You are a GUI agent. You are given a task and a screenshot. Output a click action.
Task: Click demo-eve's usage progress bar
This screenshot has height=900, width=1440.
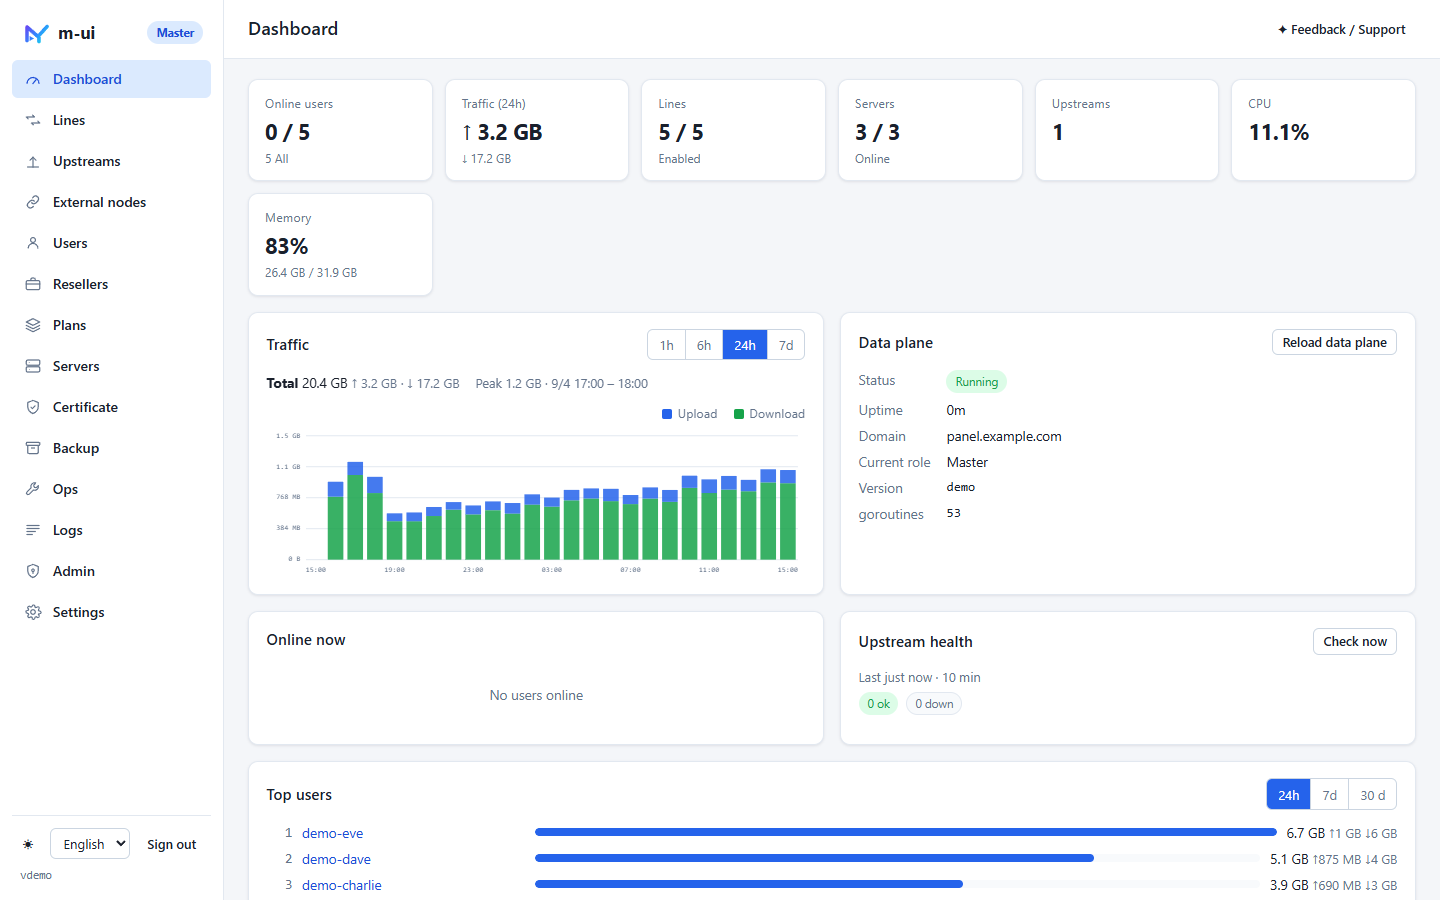pyautogui.click(x=906, y=832)
